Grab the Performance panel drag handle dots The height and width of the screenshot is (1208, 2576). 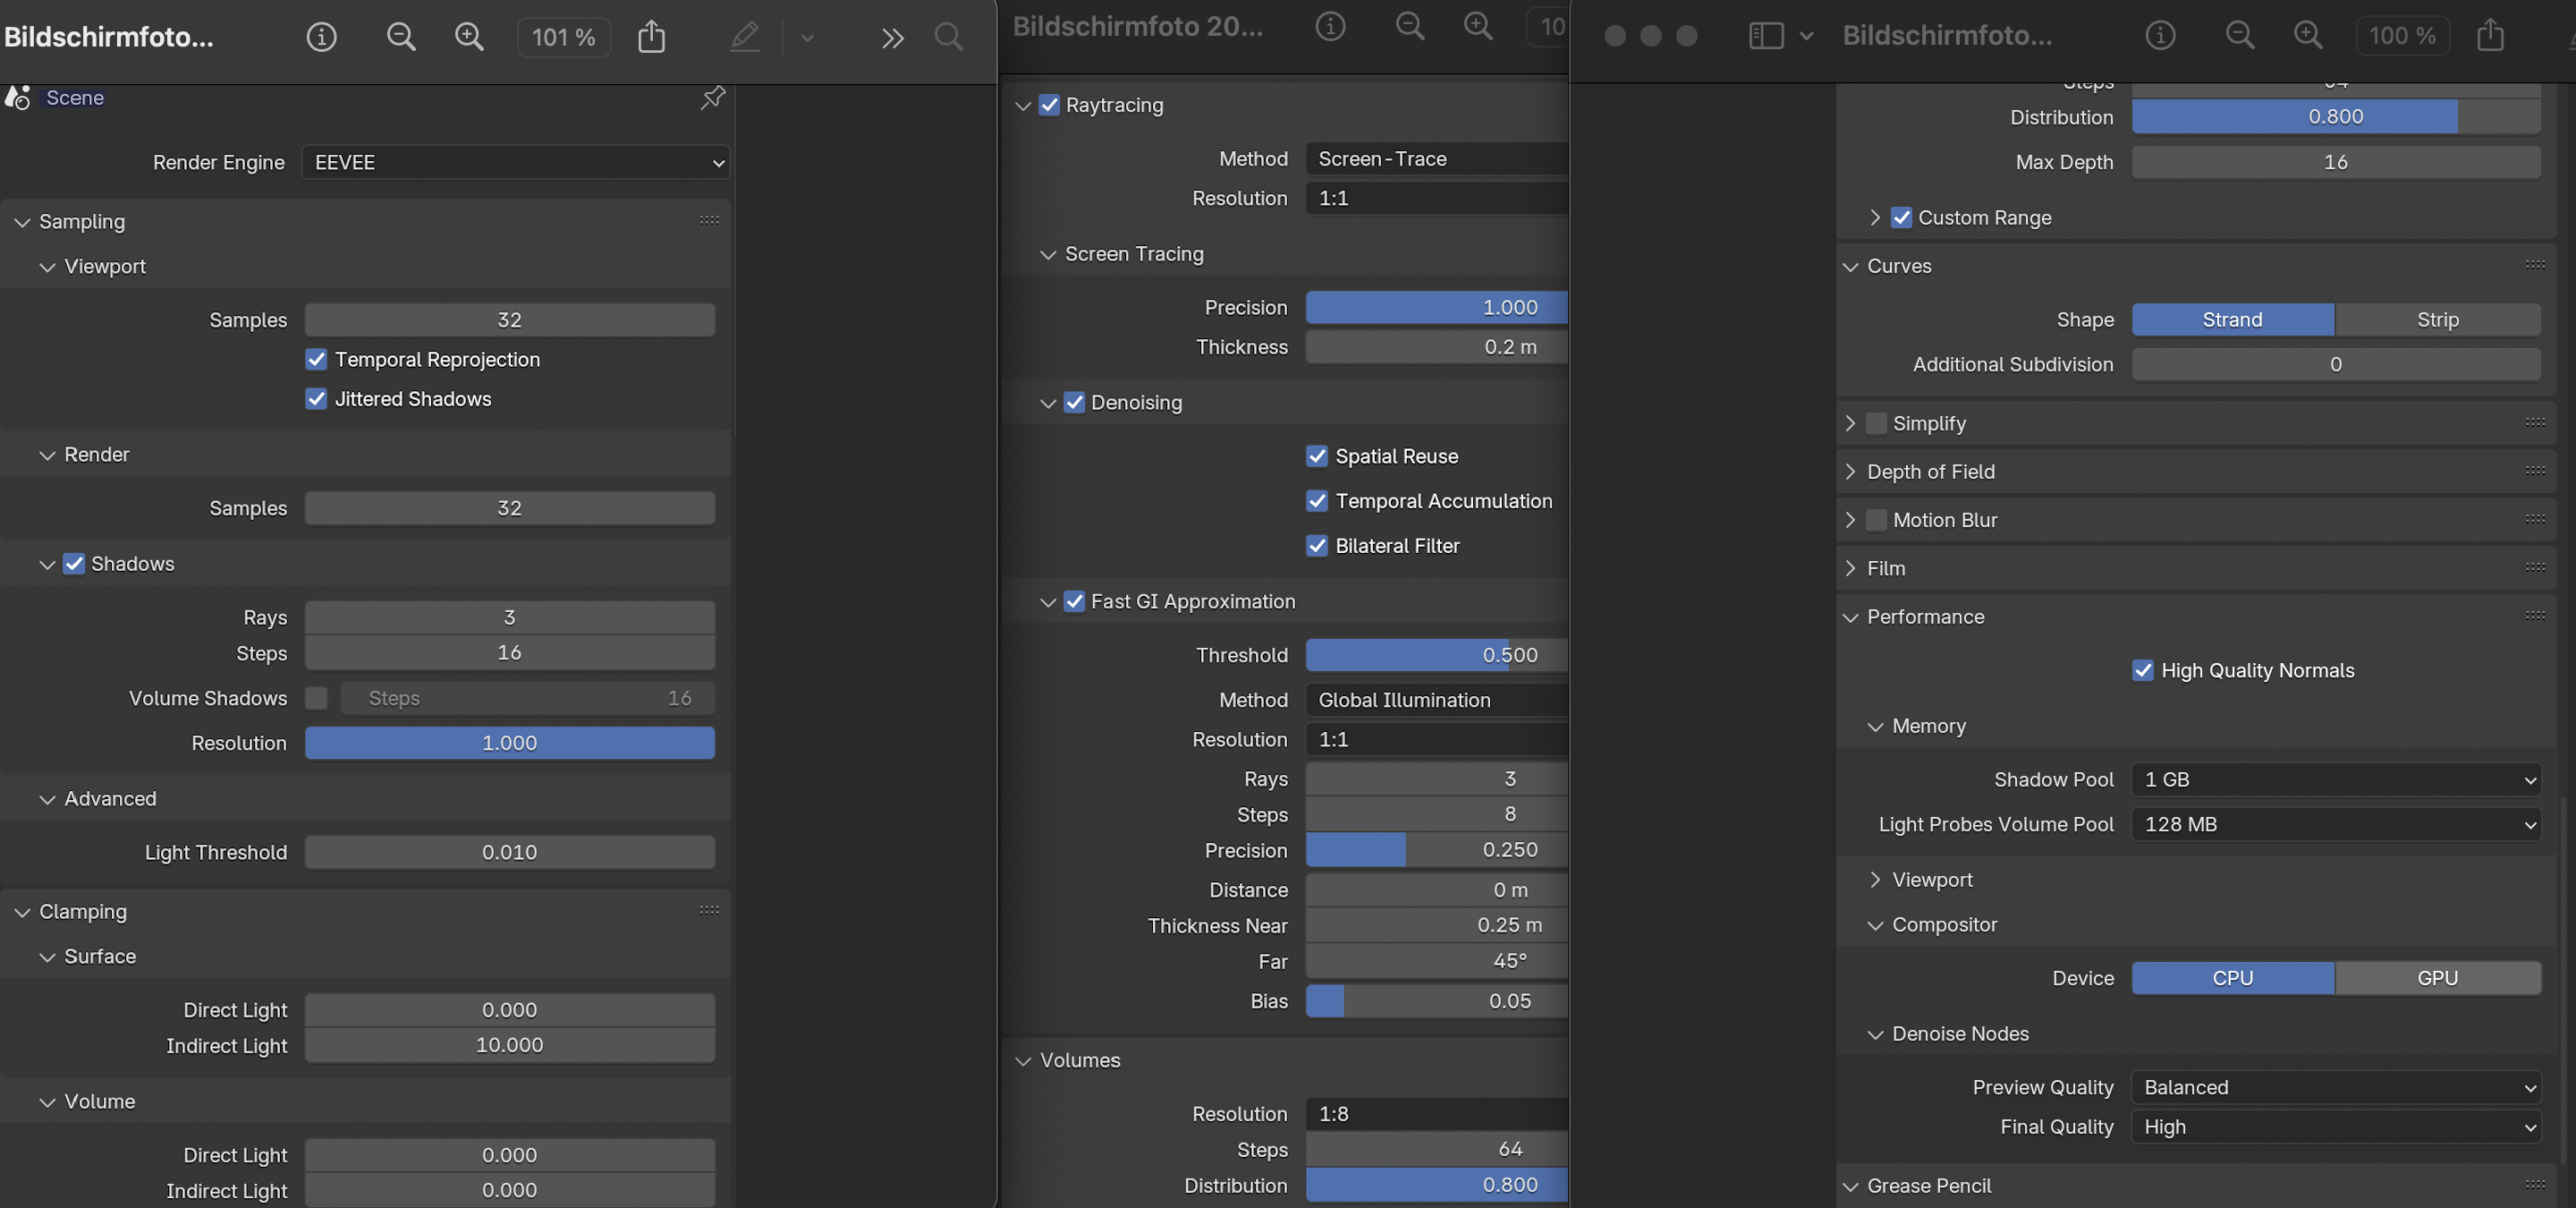[x=2535, y=615]
